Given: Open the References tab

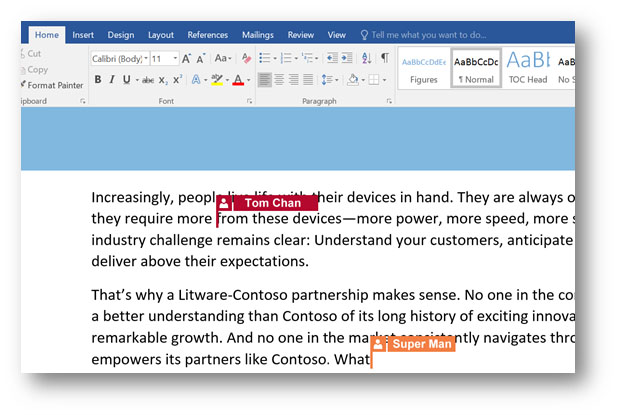Looking at the screenshot, I should click(207, 35).
